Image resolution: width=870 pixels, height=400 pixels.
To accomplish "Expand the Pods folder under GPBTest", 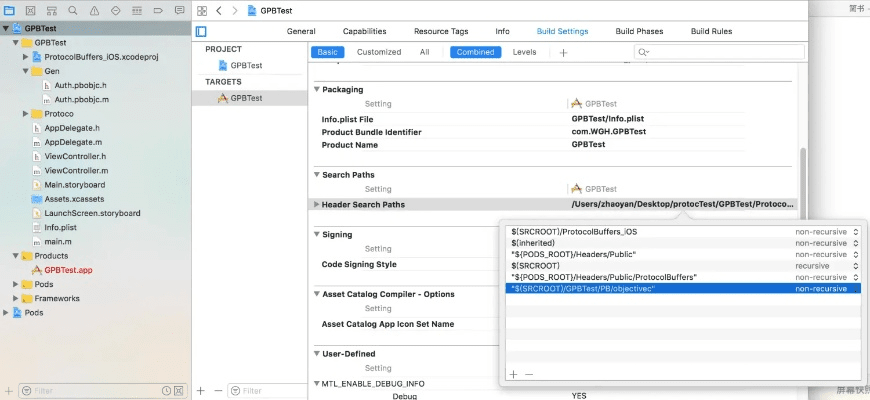I will click(x=15, y=284).
